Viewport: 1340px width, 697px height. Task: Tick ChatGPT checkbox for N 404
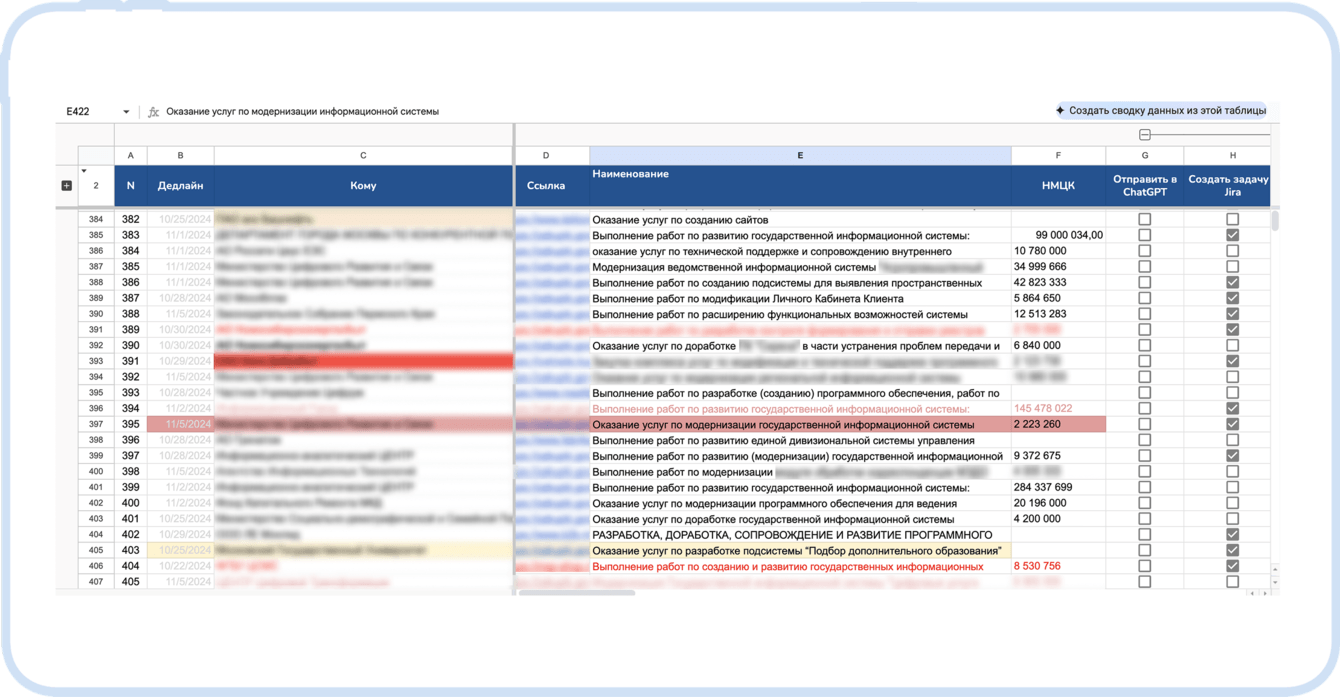1145,566
